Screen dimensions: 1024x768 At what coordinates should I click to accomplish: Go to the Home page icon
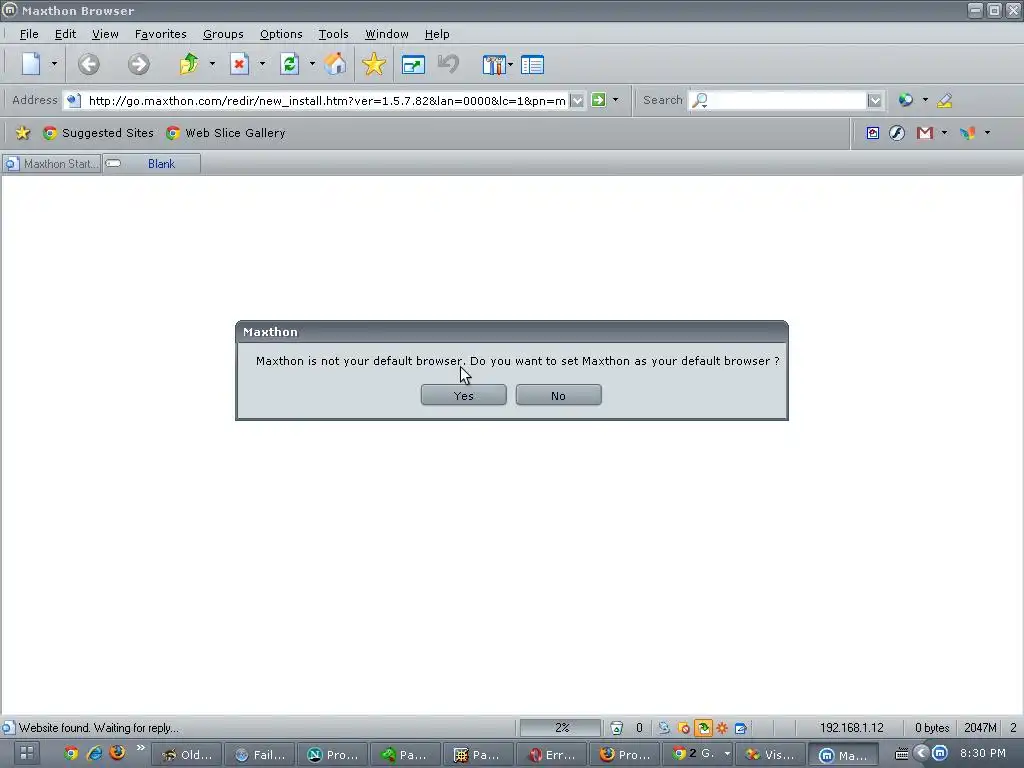click(x=335, y=64)
